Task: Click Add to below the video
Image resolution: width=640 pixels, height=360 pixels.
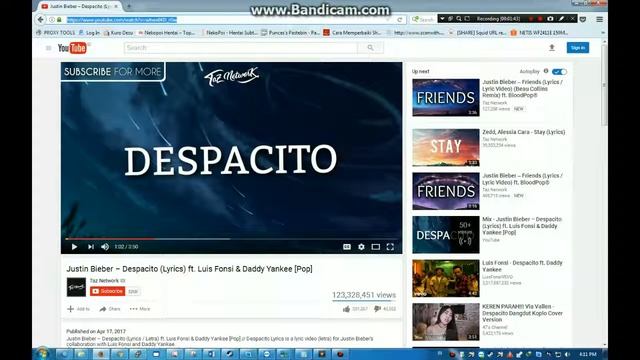Action: coord(78,309)
